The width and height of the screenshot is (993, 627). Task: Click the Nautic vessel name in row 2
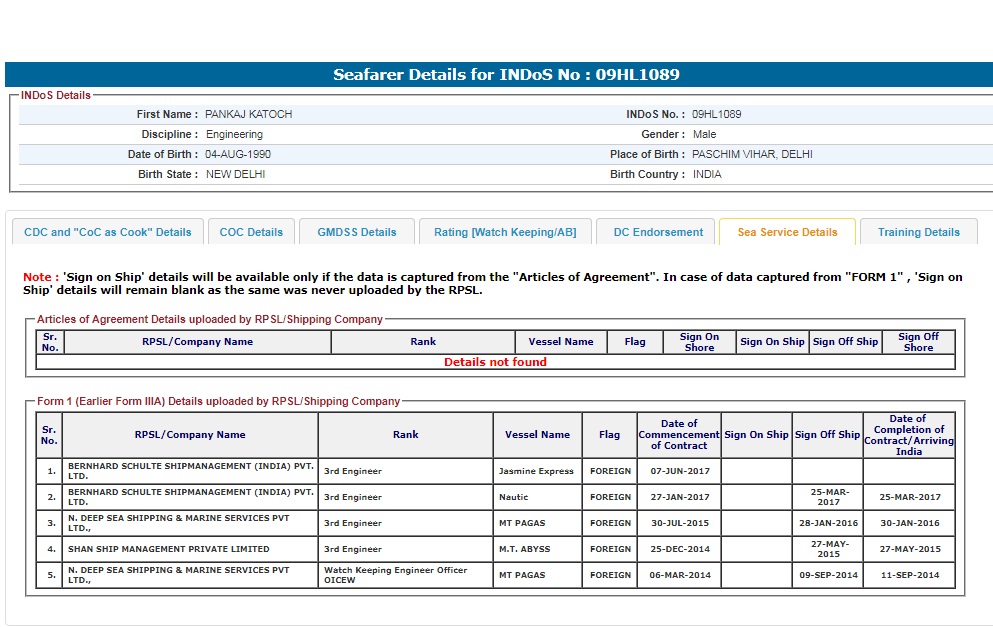click(x=514, y=497)
